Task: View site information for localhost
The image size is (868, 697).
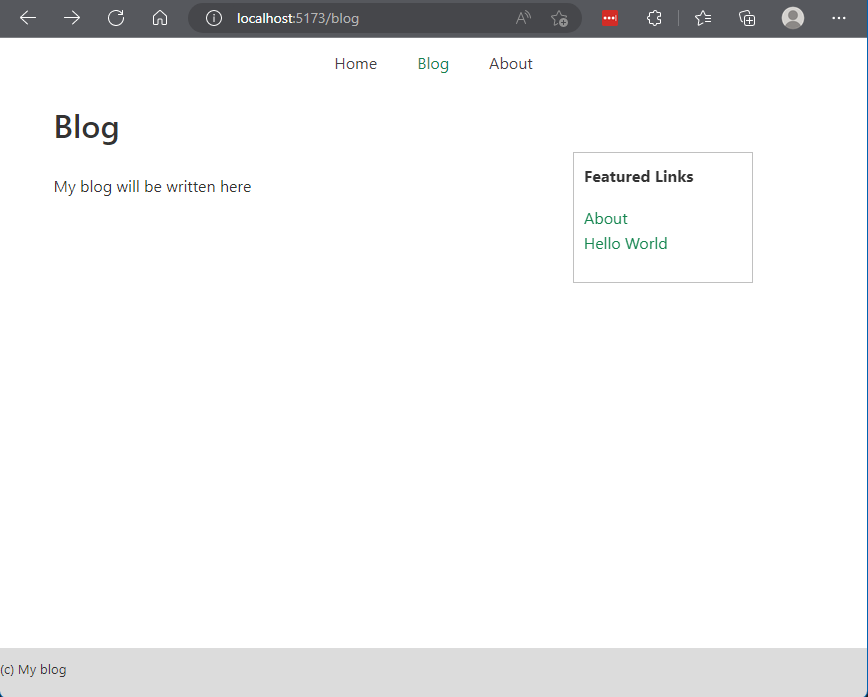Action: coord(215,17)
